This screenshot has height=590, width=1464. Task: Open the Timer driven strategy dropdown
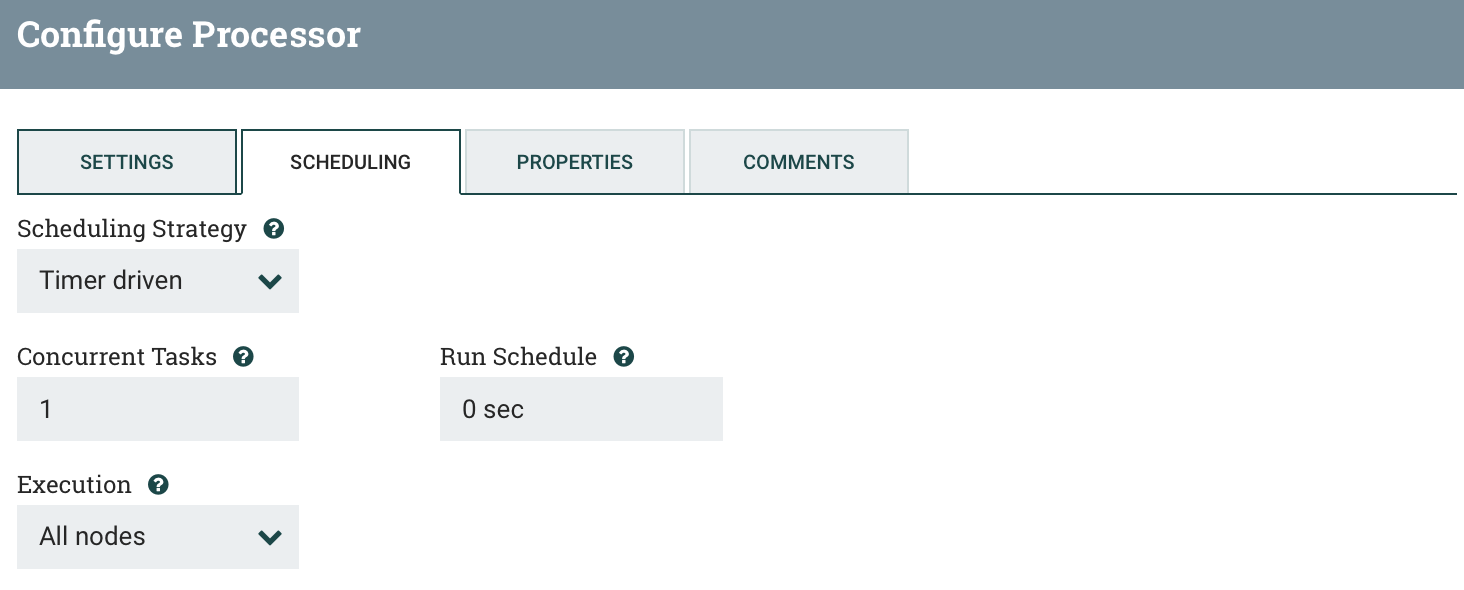coord(158,281)
